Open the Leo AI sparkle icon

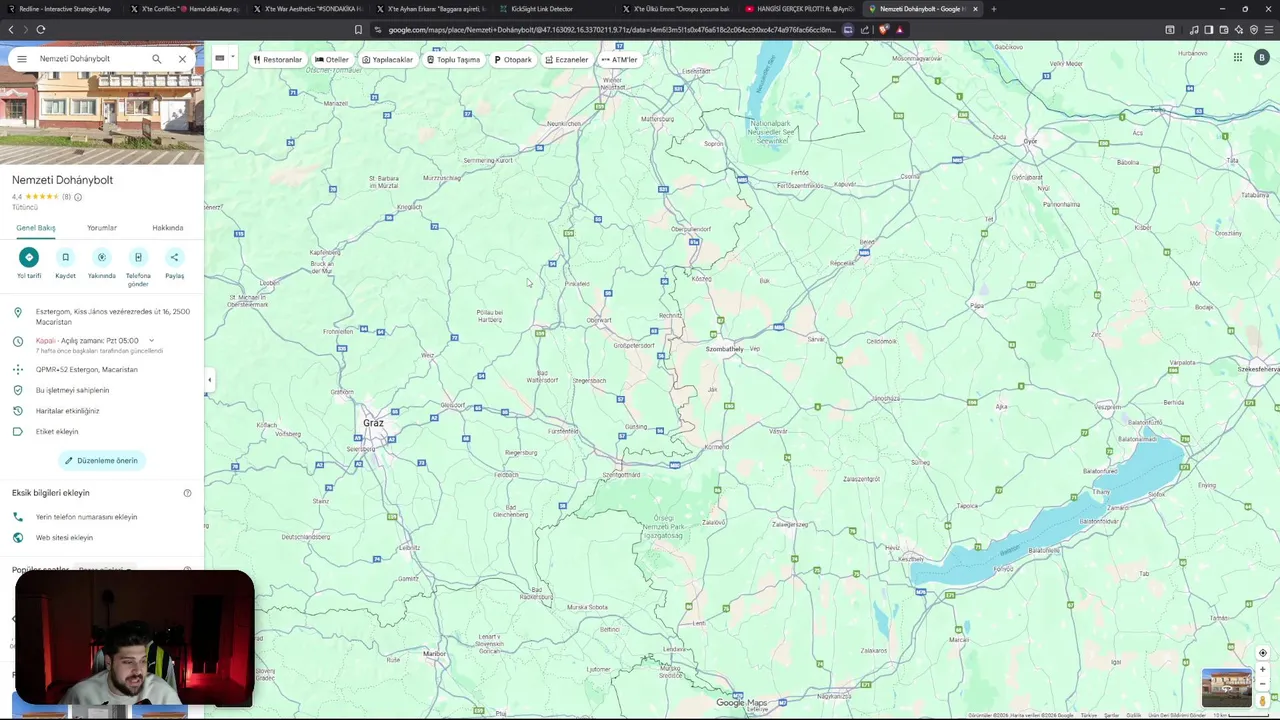coord(1239,30)
